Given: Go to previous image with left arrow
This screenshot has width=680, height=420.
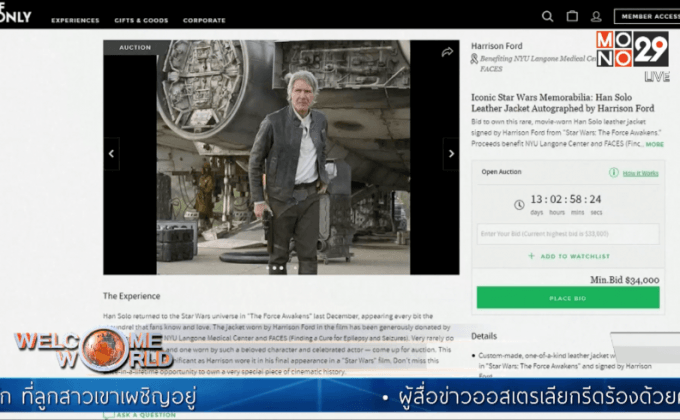Looking at the screenshot, I should tap(111, 154).
